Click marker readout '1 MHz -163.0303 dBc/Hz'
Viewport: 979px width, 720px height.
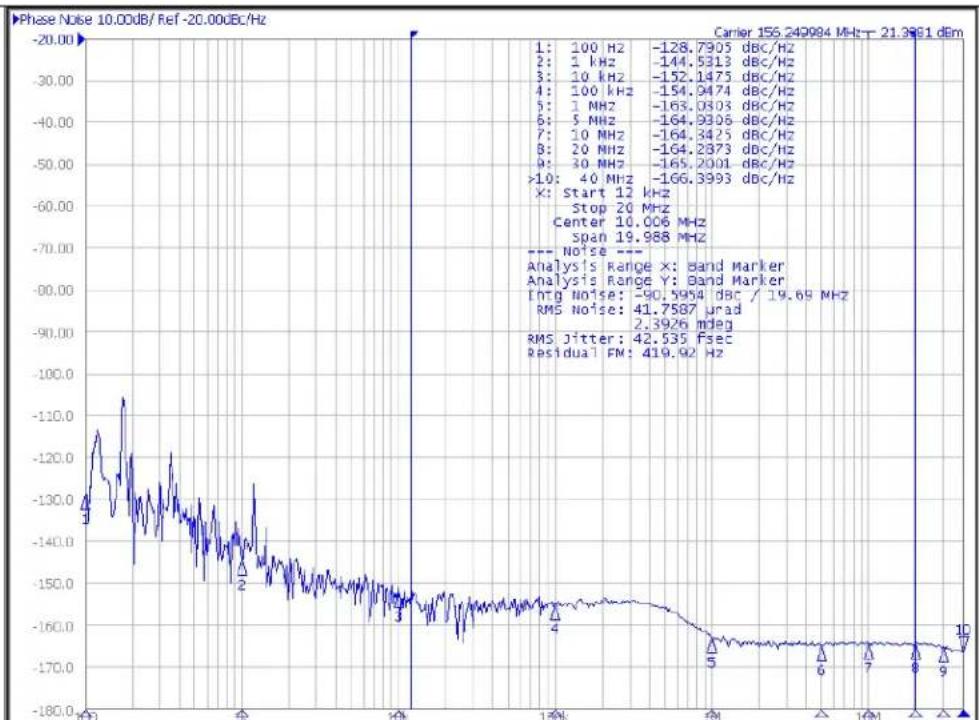664,106
